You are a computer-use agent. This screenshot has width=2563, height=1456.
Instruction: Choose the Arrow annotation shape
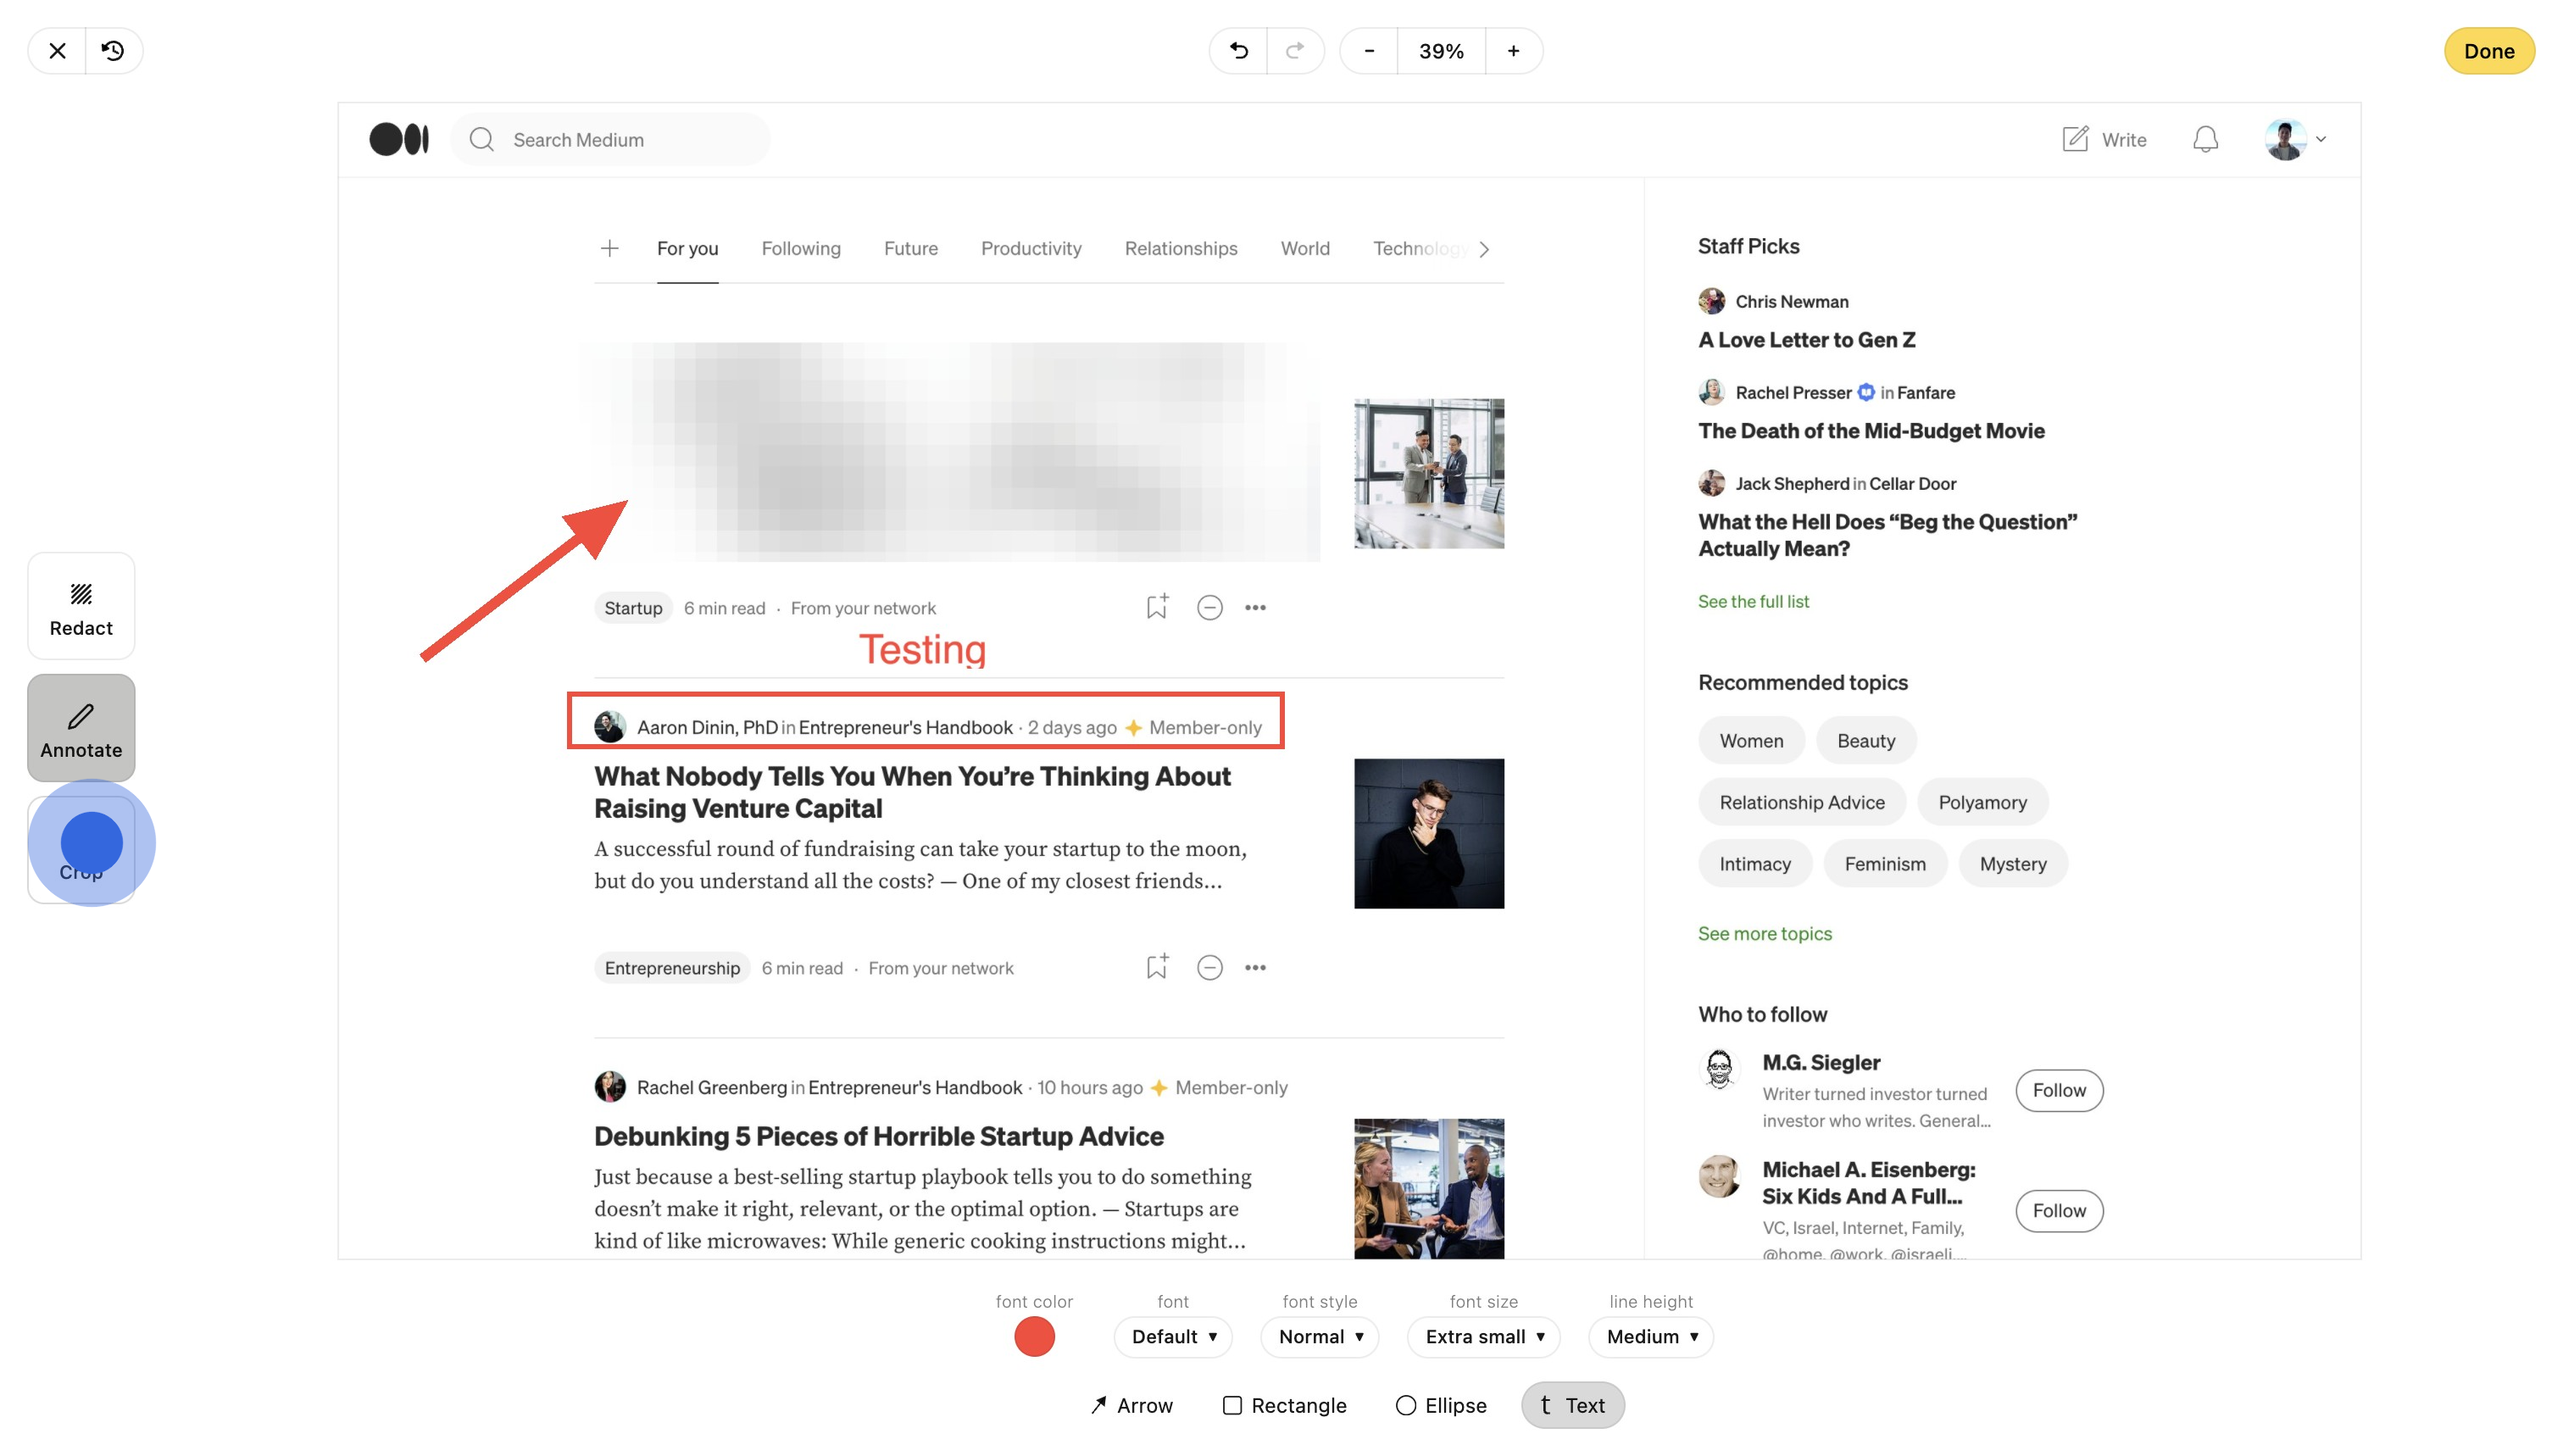click(x=1131, y=1405)
